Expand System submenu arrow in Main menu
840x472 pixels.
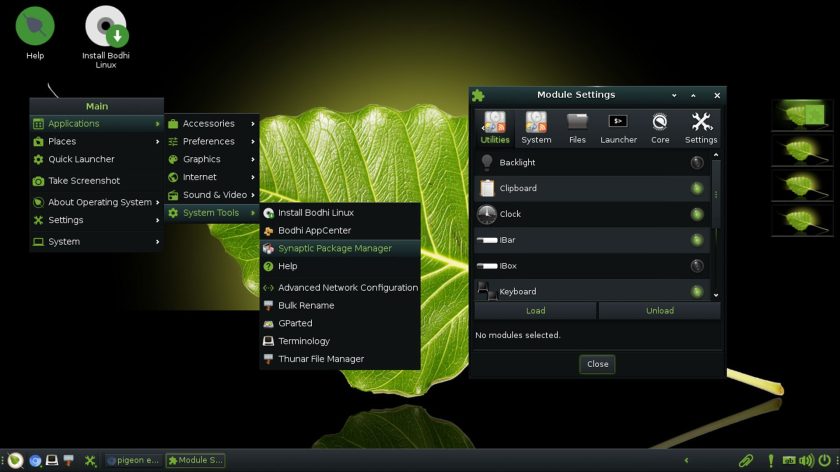click(158, 242)
